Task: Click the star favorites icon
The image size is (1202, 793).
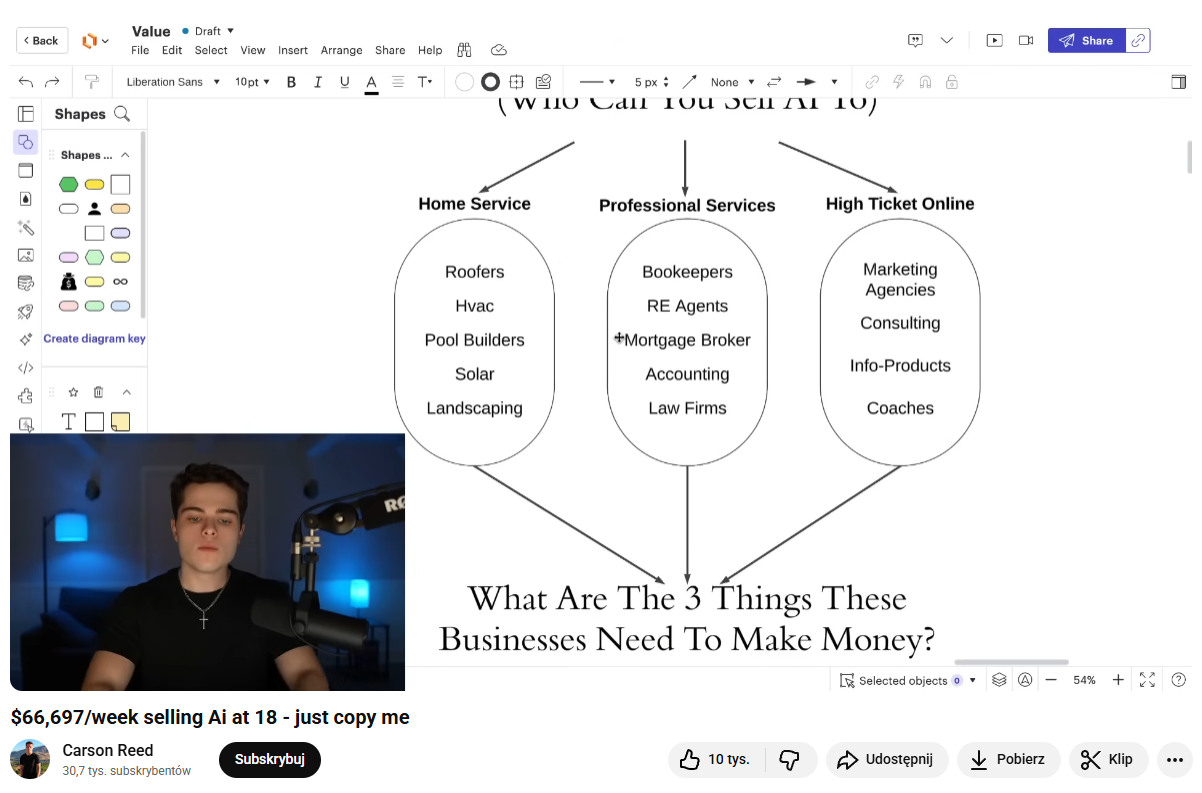Action: tap(73, 392)
